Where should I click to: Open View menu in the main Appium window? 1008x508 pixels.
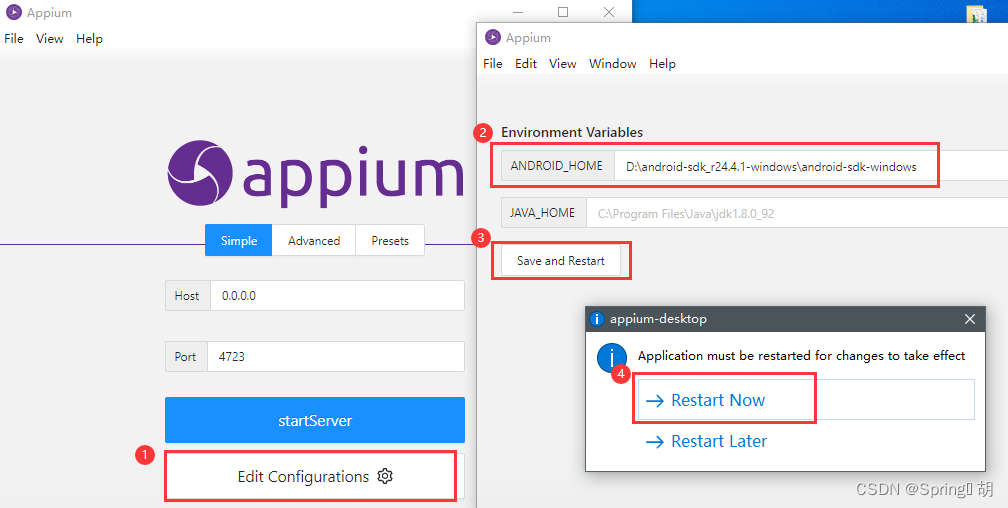click(50, 39)
